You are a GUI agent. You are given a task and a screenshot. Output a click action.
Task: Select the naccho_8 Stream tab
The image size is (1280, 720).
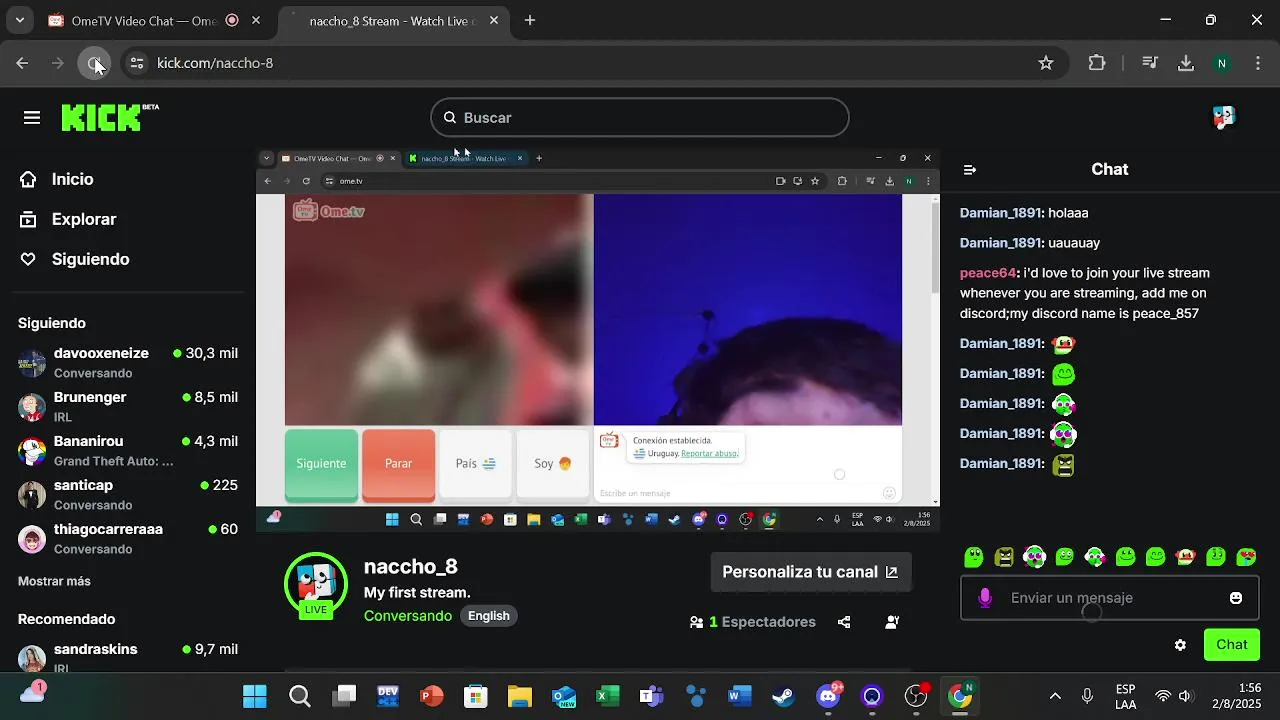coord(393,20)
